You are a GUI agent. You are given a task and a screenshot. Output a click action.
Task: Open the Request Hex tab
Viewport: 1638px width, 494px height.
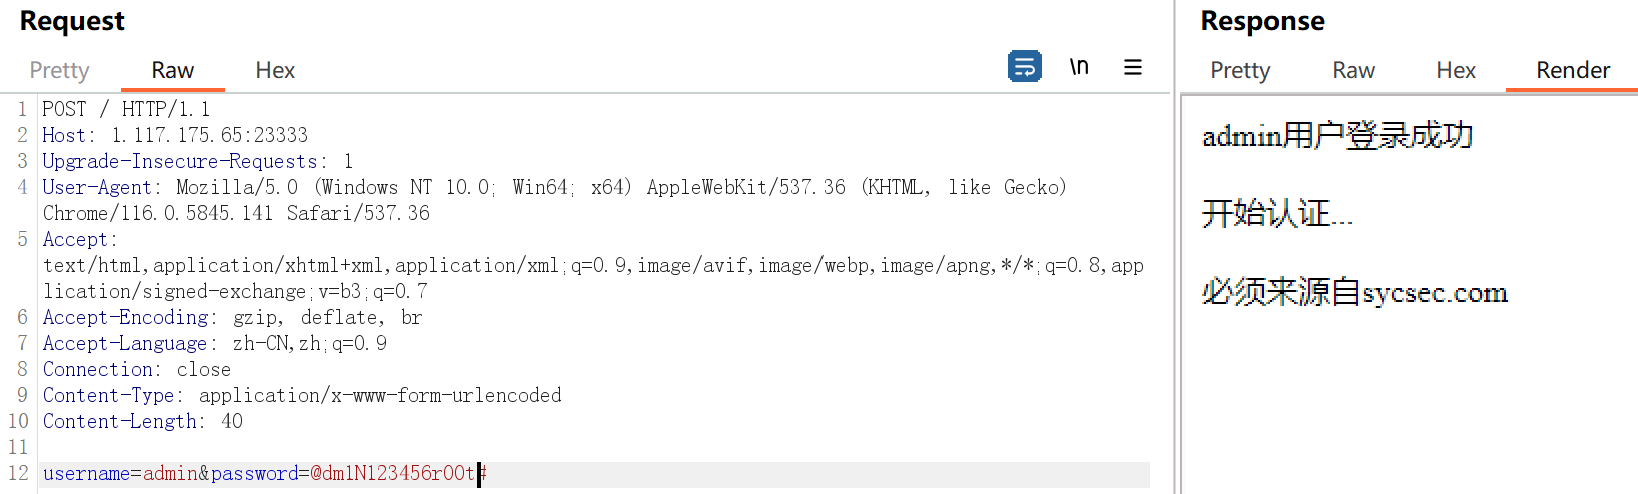coord(275,70)
